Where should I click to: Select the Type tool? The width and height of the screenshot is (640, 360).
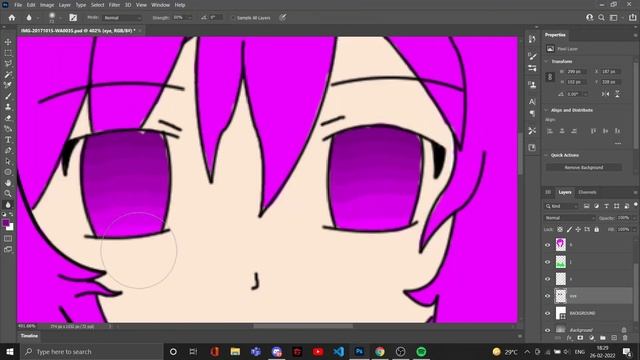tap(8, 140)
